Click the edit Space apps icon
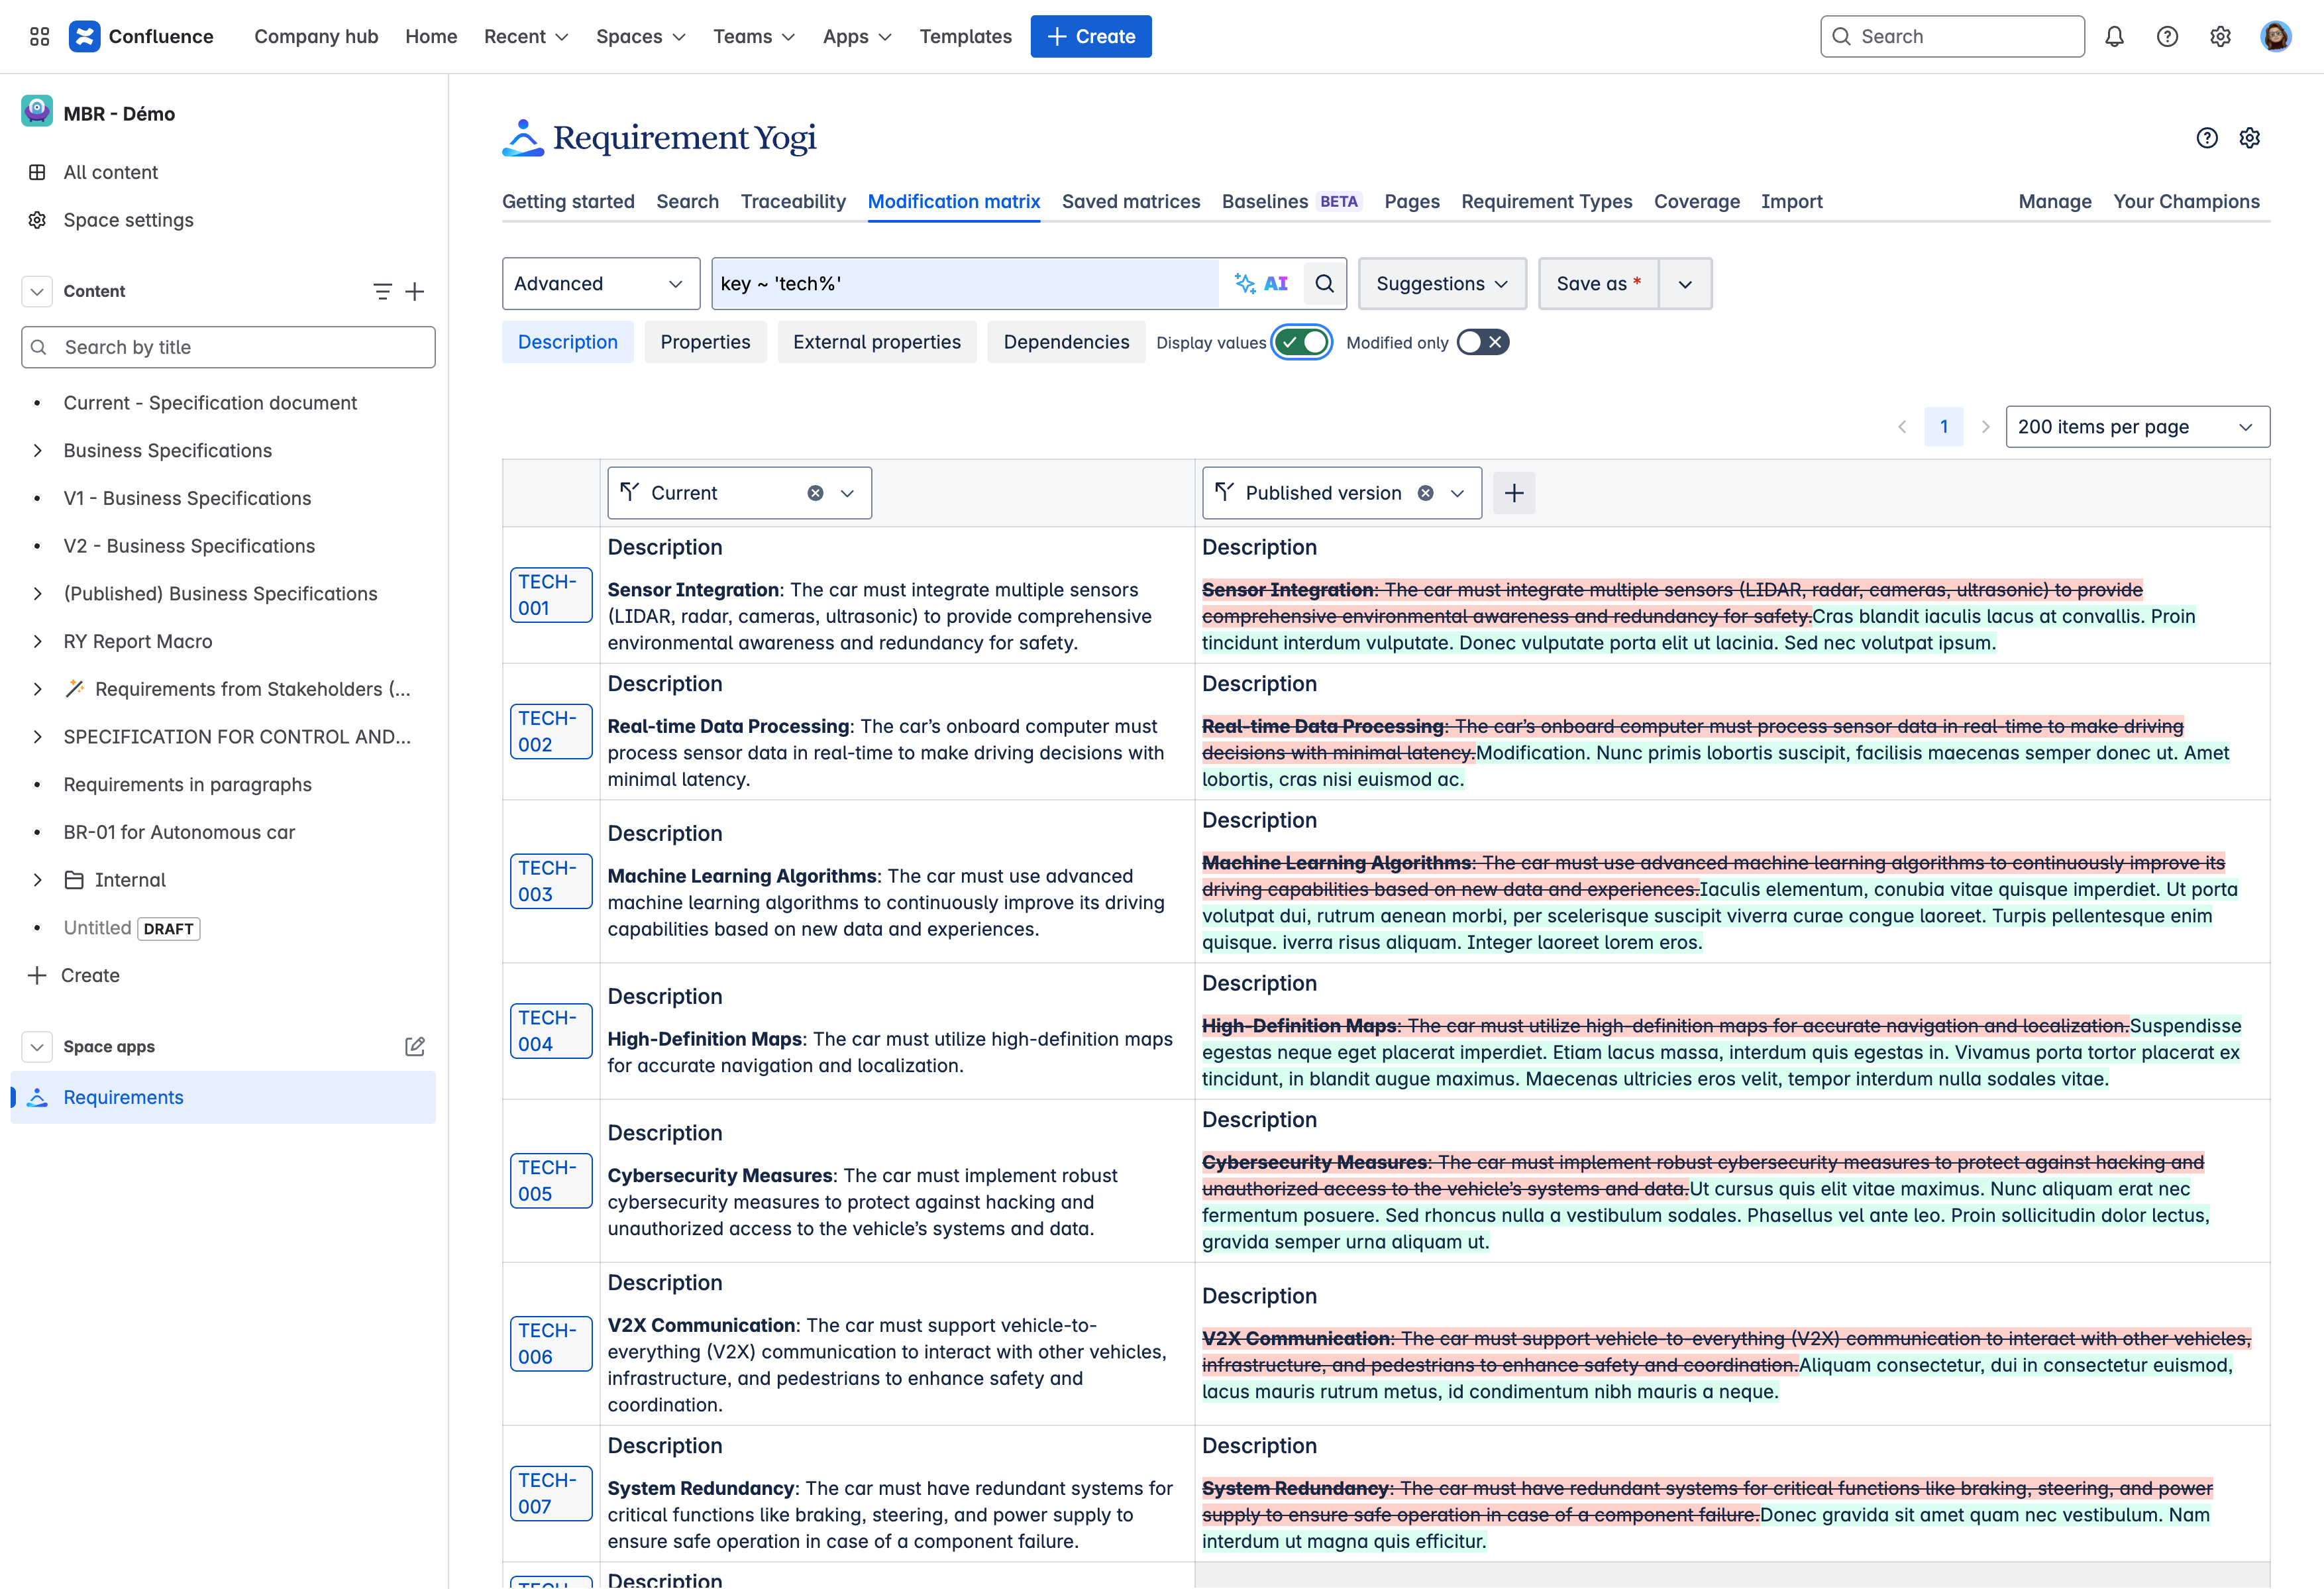The height and width of the screenshot is (1589, 2324). pos(414,1047)
